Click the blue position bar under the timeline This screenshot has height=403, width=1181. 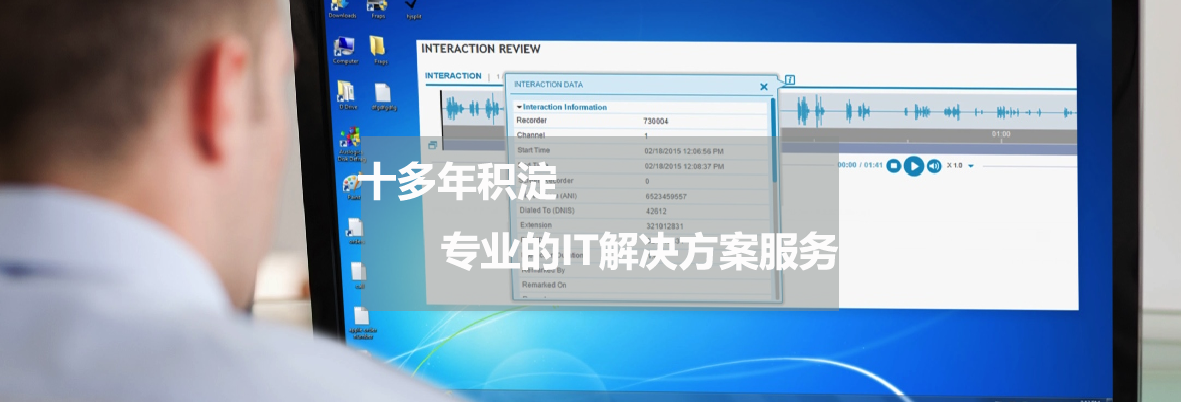click(x=929, y=148)
